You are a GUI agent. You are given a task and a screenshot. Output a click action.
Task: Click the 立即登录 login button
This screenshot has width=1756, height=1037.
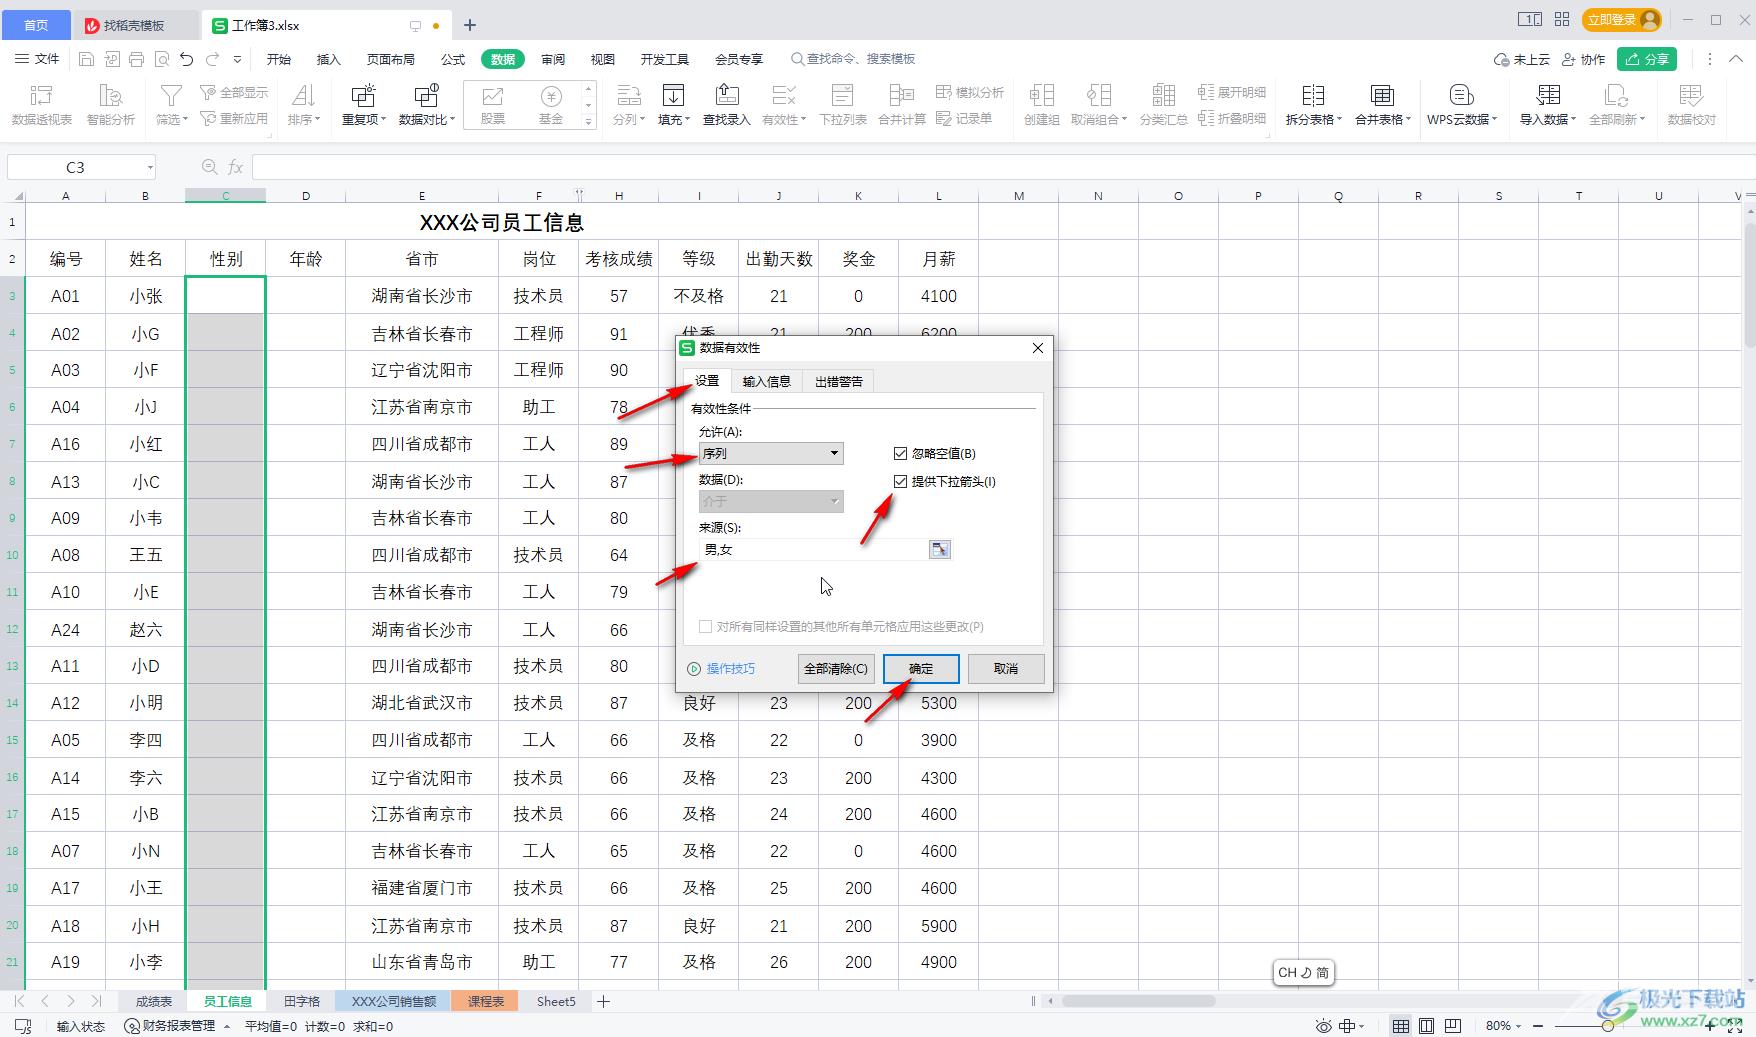pyautogui.click(x=1622, y=20)
